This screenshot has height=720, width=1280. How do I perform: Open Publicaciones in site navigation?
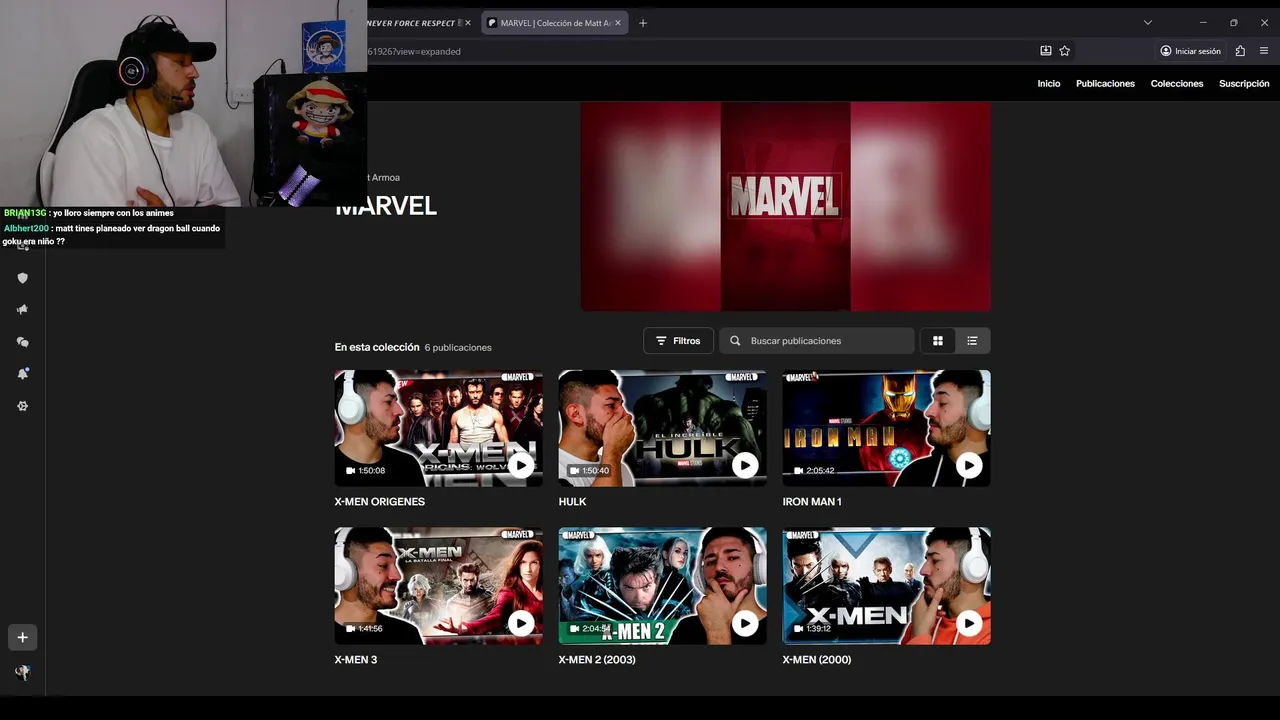1105,84
